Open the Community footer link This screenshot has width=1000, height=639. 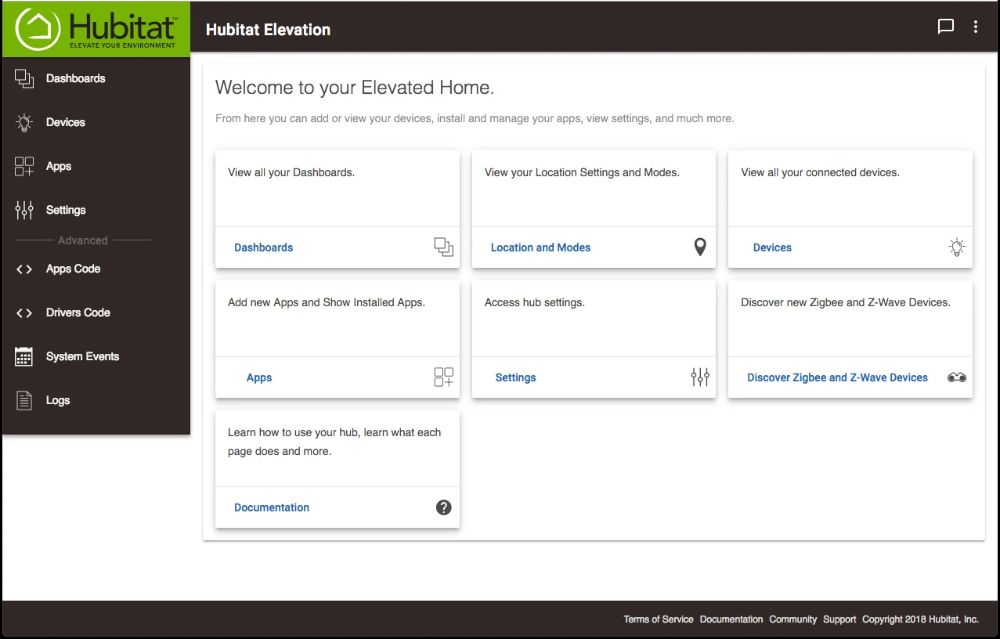point(793,620)
